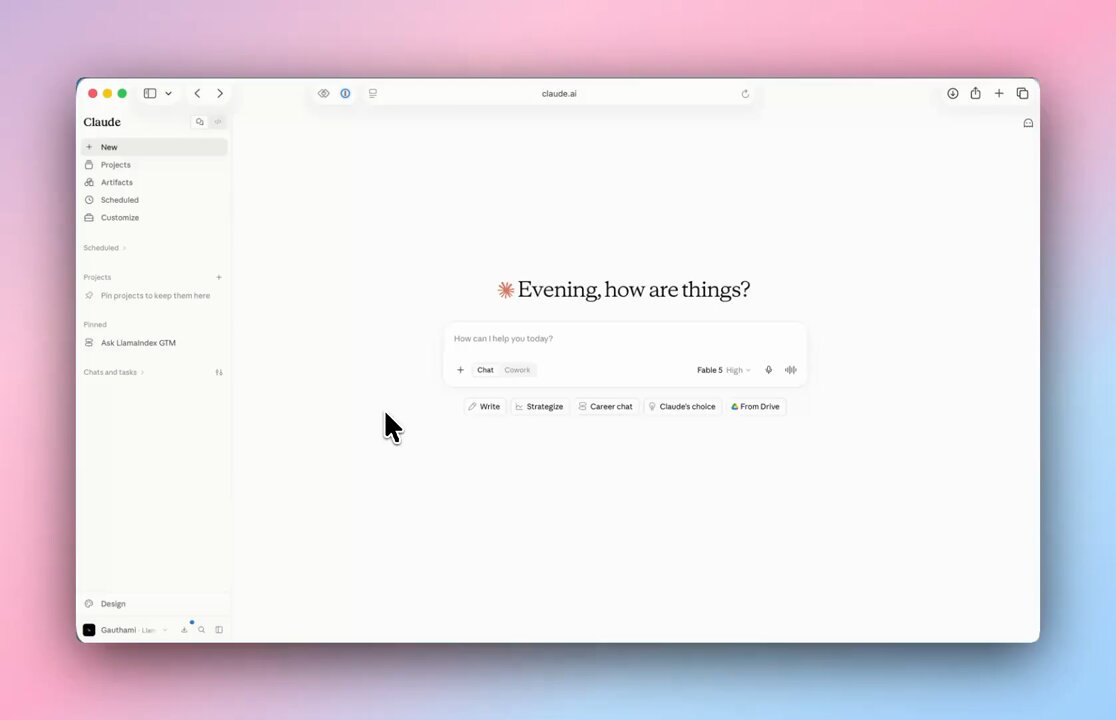The width and height of the screenshot is (1116, 720).
Task: Open the Fable 5 High model dropdown
Action: tap(724, 370)
